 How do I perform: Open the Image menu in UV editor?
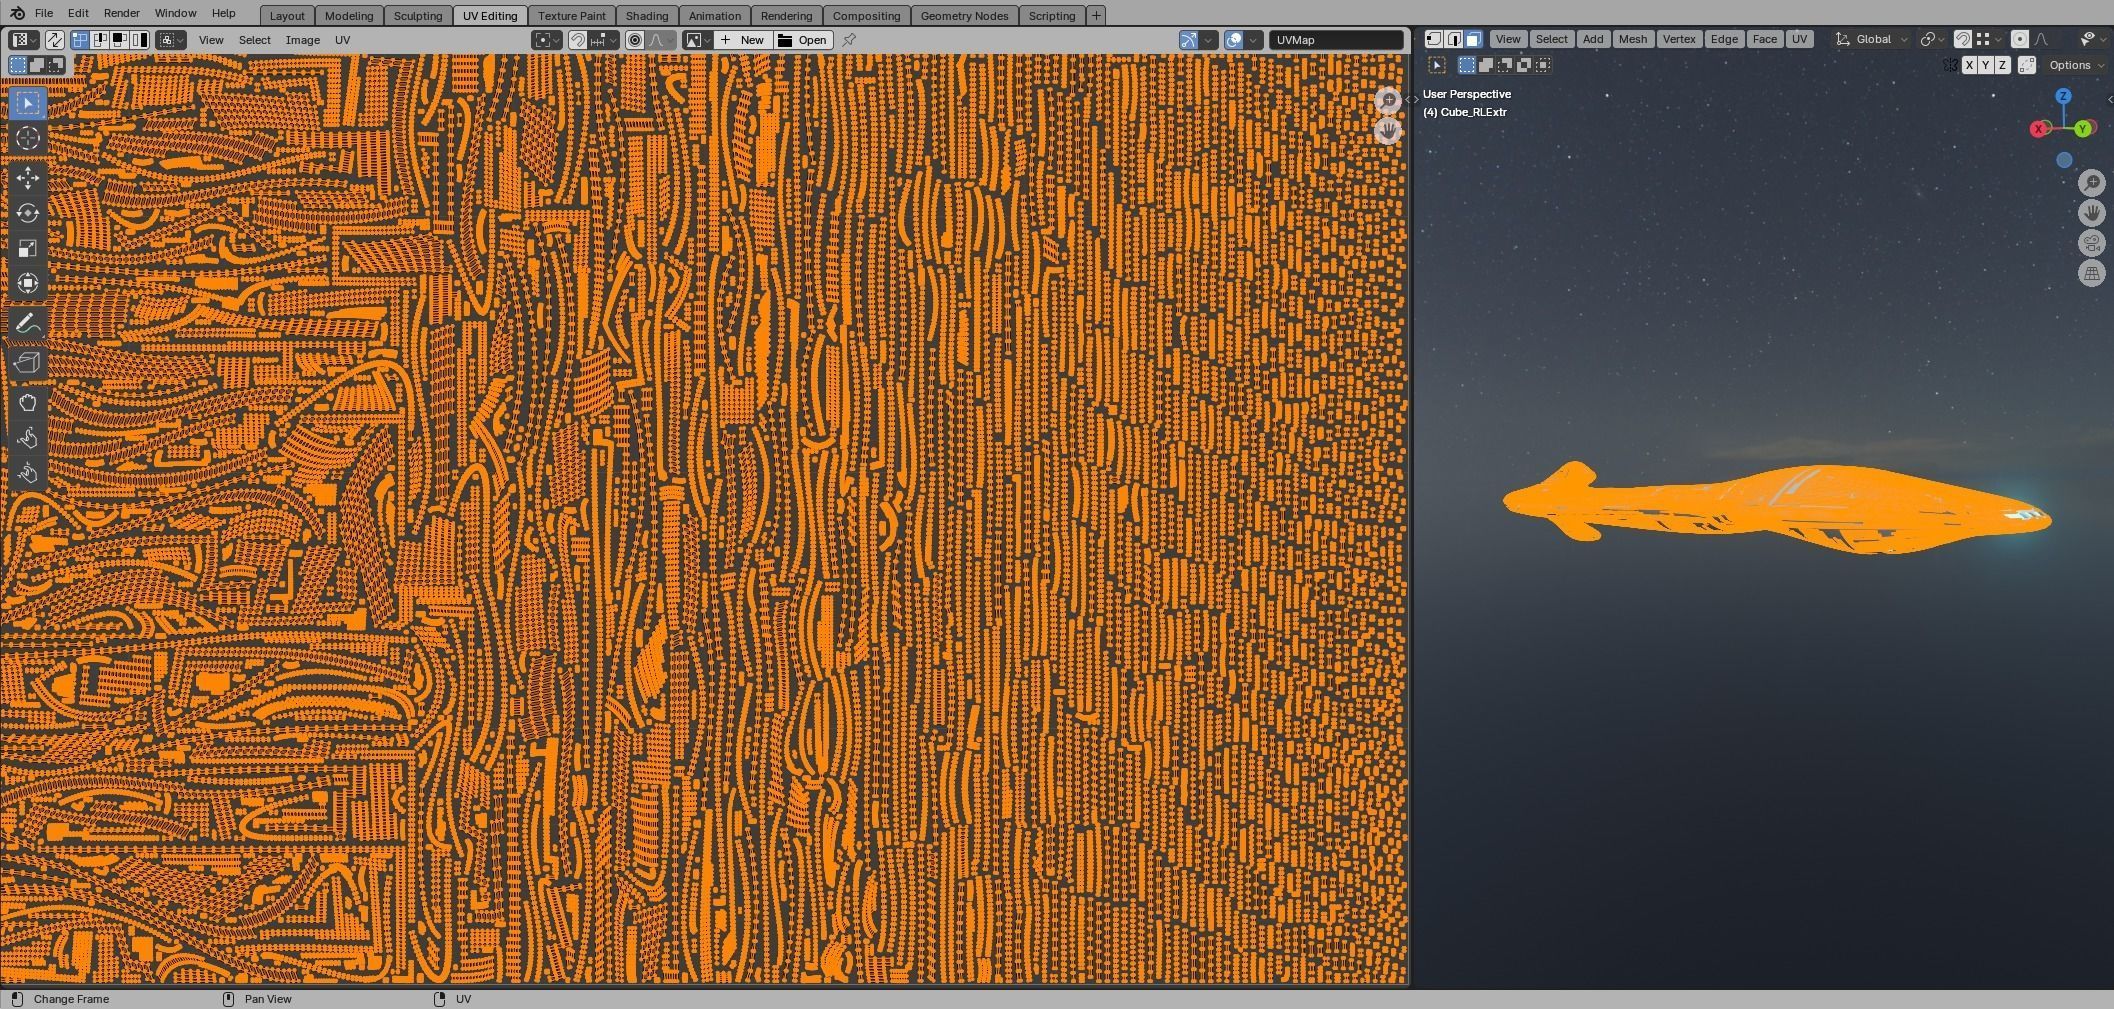point(303,40)
